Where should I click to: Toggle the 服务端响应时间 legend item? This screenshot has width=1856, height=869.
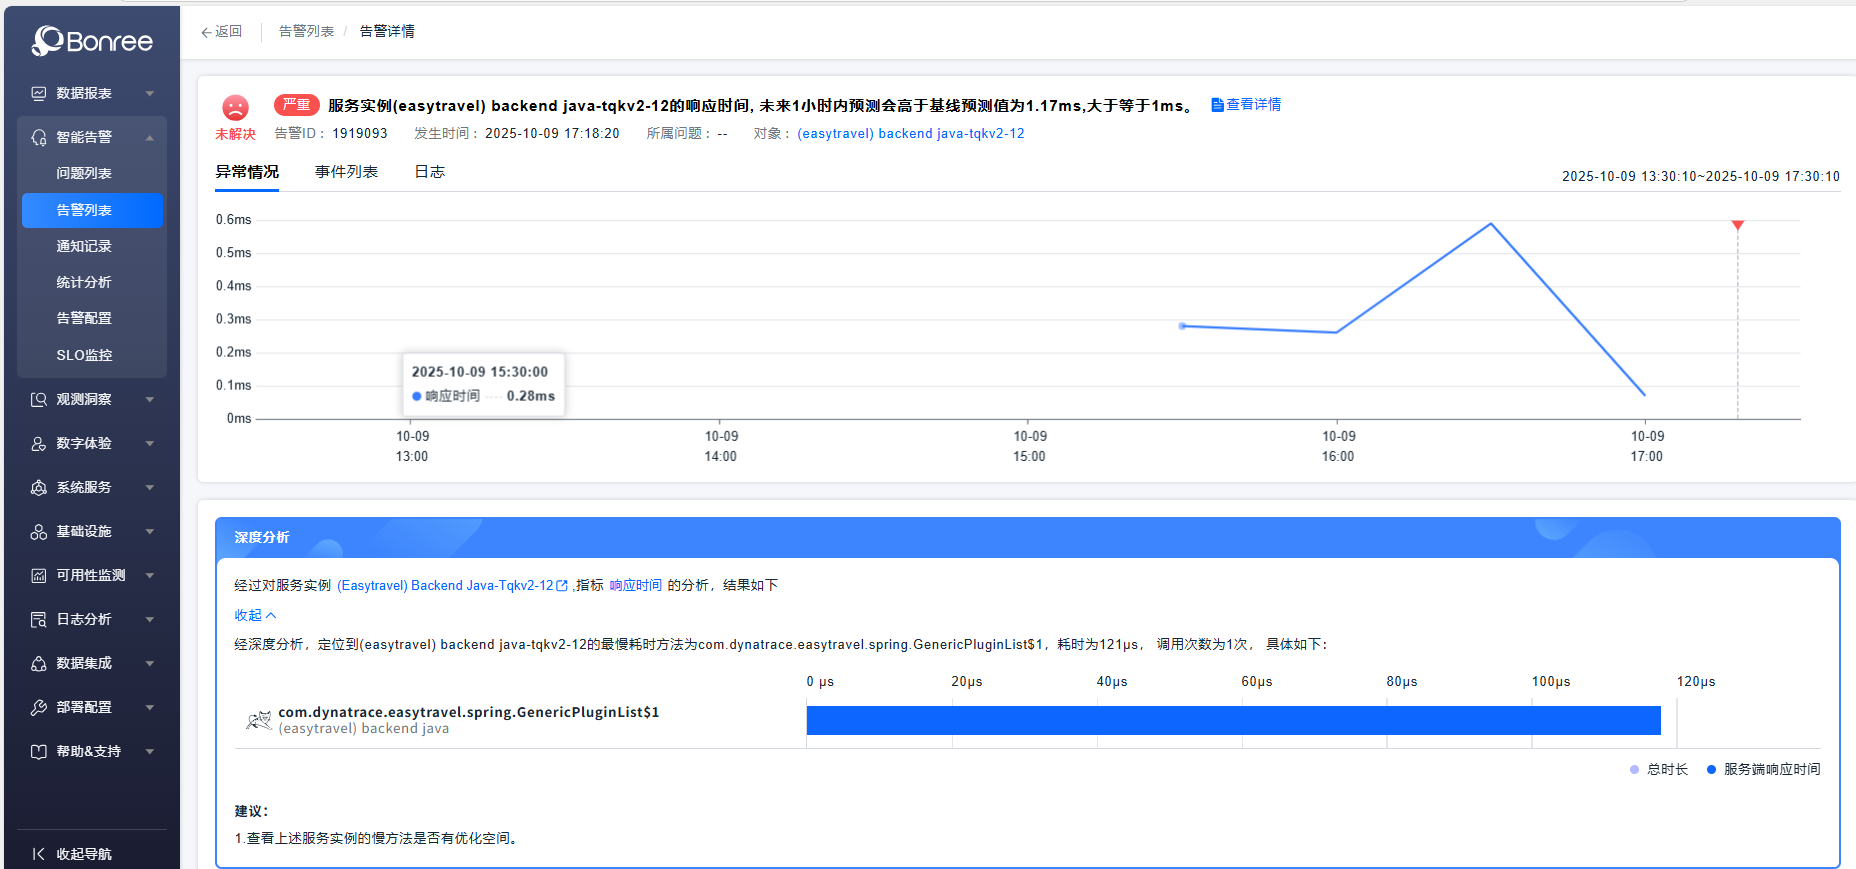[x=1763, y=769]
